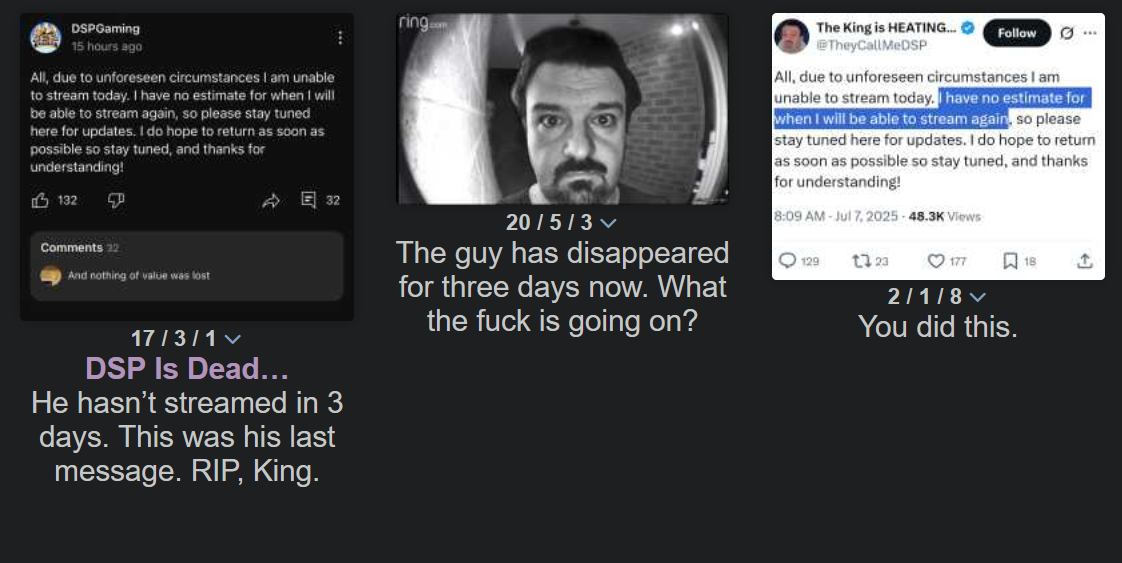The width and height of the screenshot is (1122, 563).
Task: Open the 'DSP Is Dead…' post title link
Action: coord(187,369)
